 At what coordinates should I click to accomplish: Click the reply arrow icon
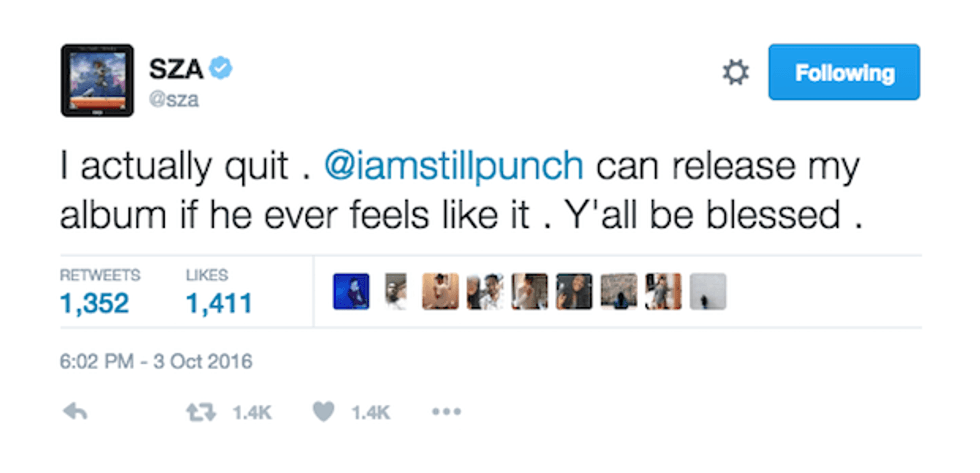click(74, 412)
